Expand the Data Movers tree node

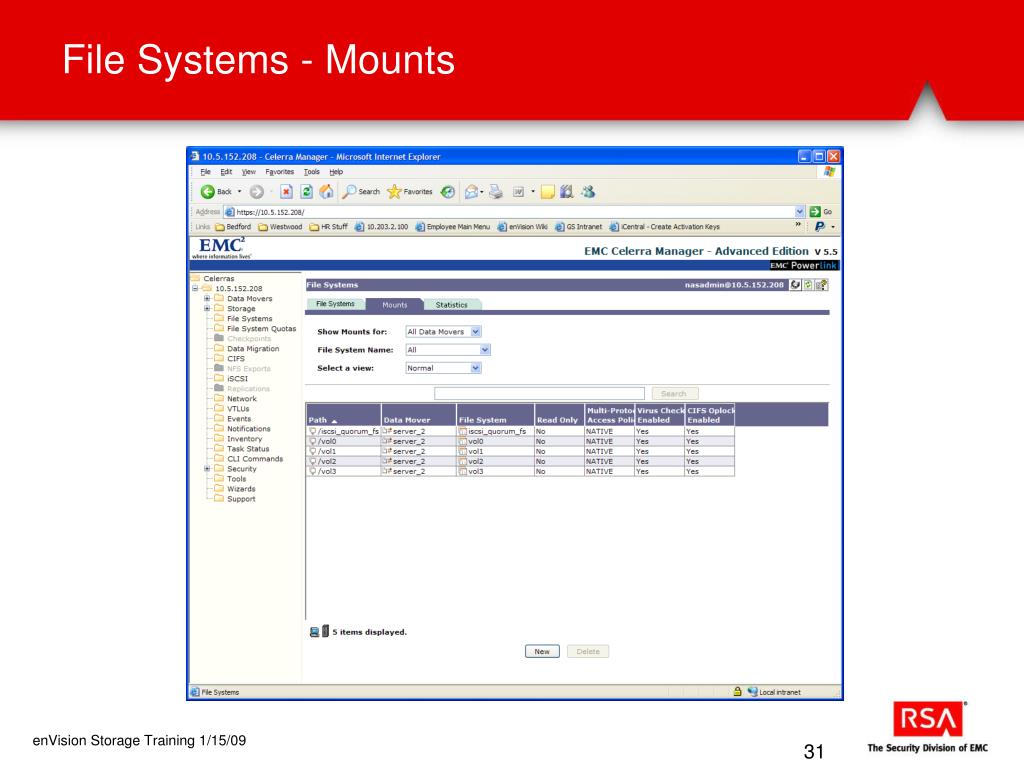(x=207, y=298)
